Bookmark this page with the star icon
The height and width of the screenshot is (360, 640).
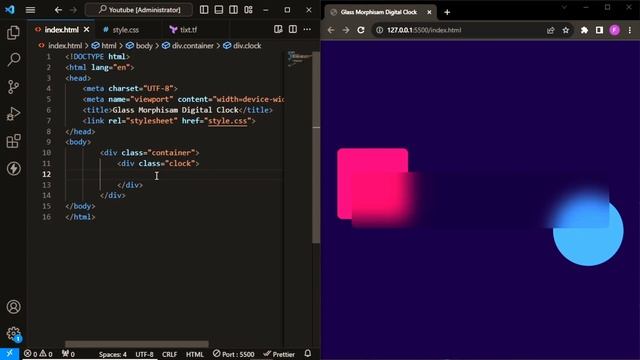[x=566, y=30]
